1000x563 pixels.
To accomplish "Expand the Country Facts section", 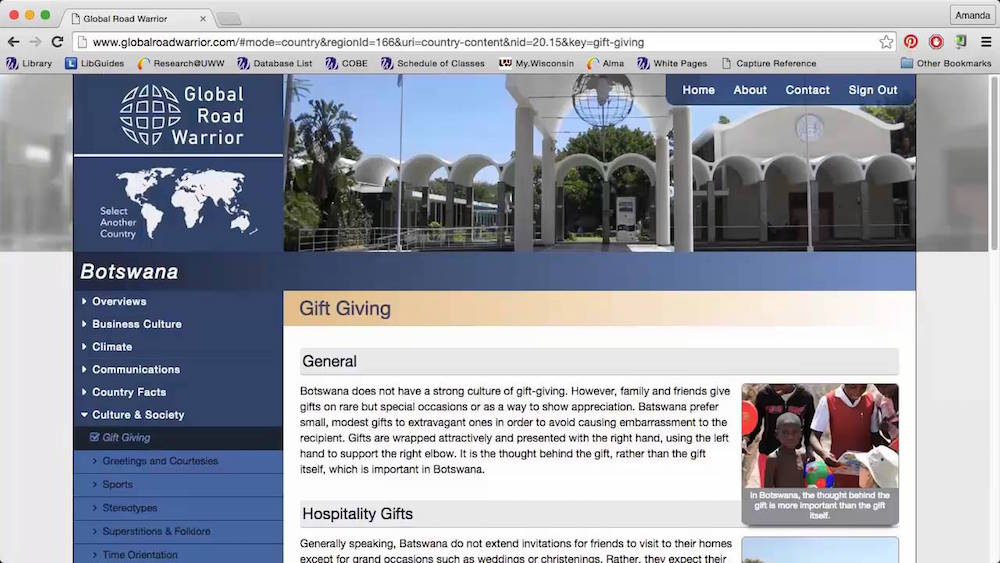I will [128, 392].
